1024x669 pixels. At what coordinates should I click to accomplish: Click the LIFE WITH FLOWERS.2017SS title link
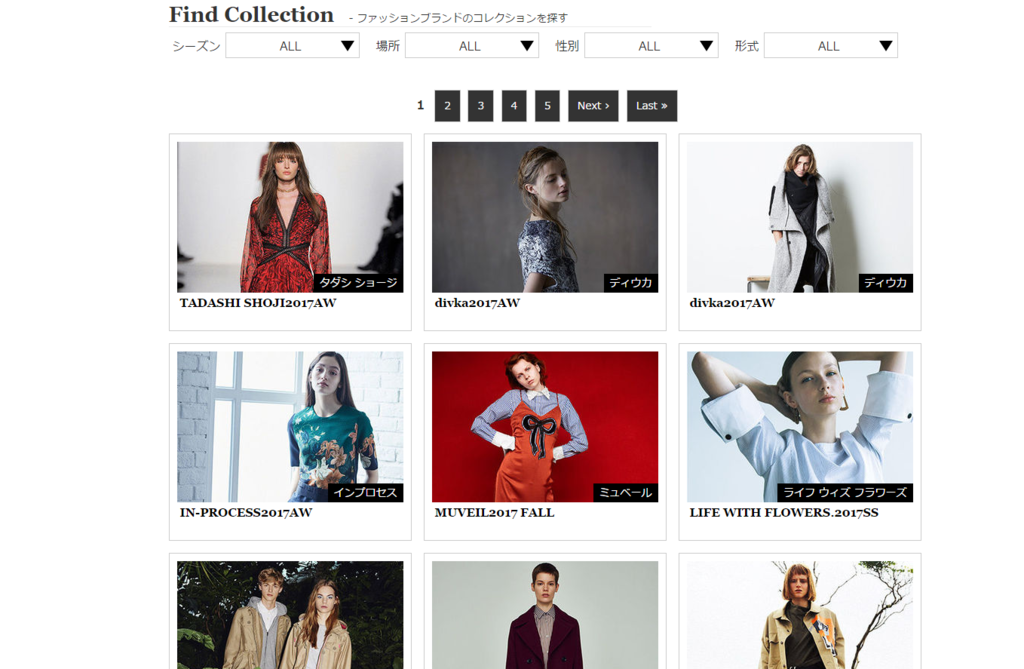(x=784, y=513)
